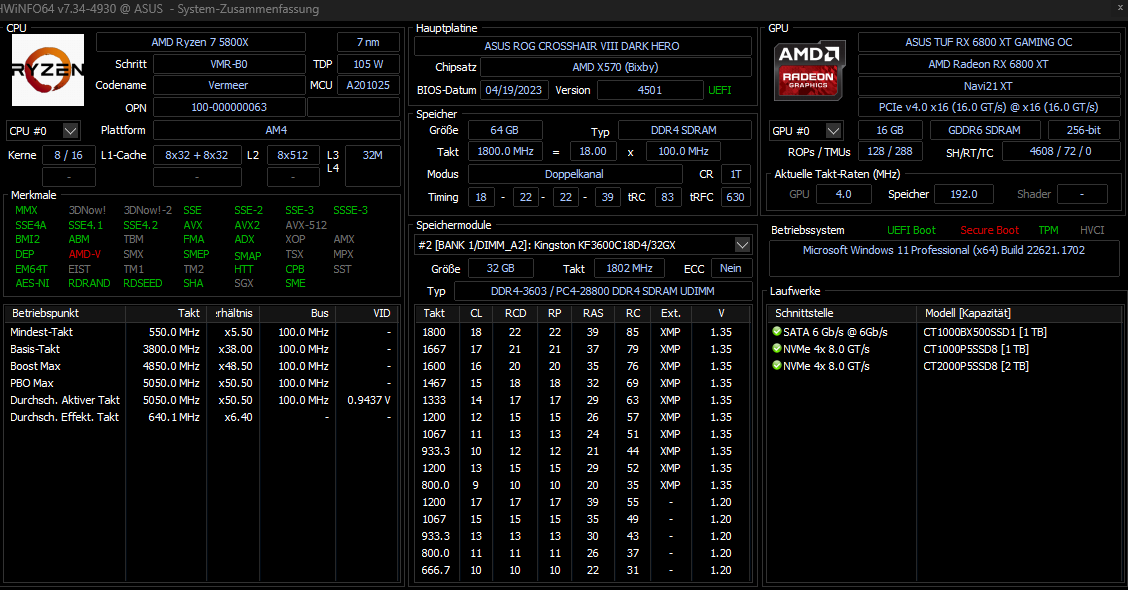The height and width of the screenshot is (590, 1128).
Task: Open the CPU #0 selector dropdown
Action: pyautogui.click(x=70, y=131)
